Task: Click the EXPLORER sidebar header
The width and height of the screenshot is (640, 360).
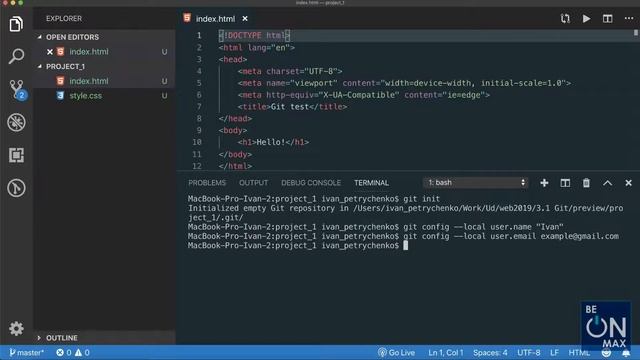Action: [x=64, y=19]
